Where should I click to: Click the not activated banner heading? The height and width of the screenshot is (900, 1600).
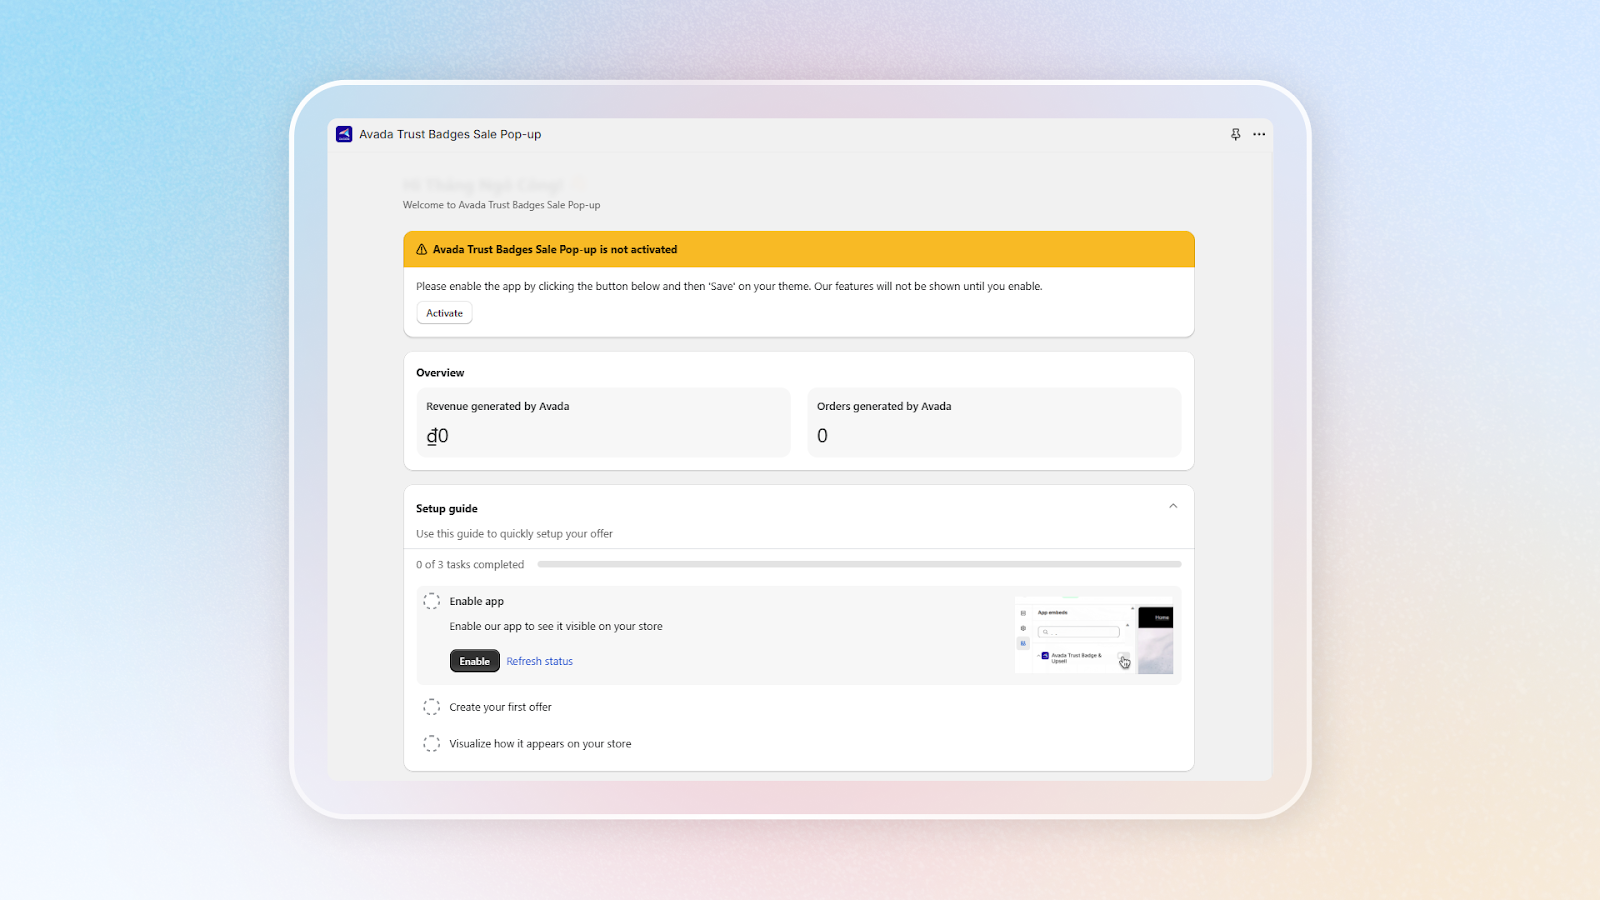tap(554, 250)
